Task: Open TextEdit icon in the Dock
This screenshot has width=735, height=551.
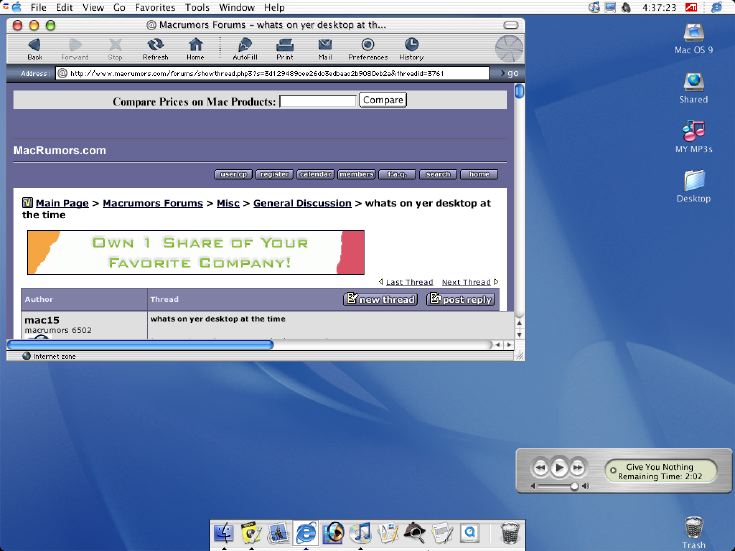Action: [442, 534]
